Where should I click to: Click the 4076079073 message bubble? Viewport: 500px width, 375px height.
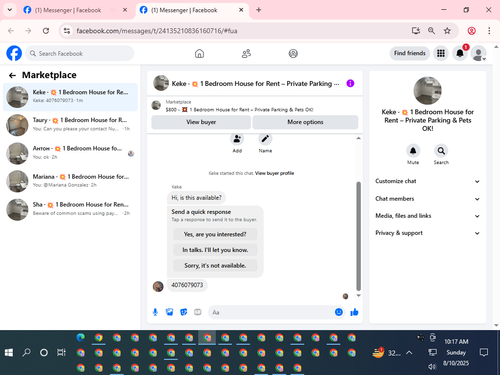click(187, 285)
